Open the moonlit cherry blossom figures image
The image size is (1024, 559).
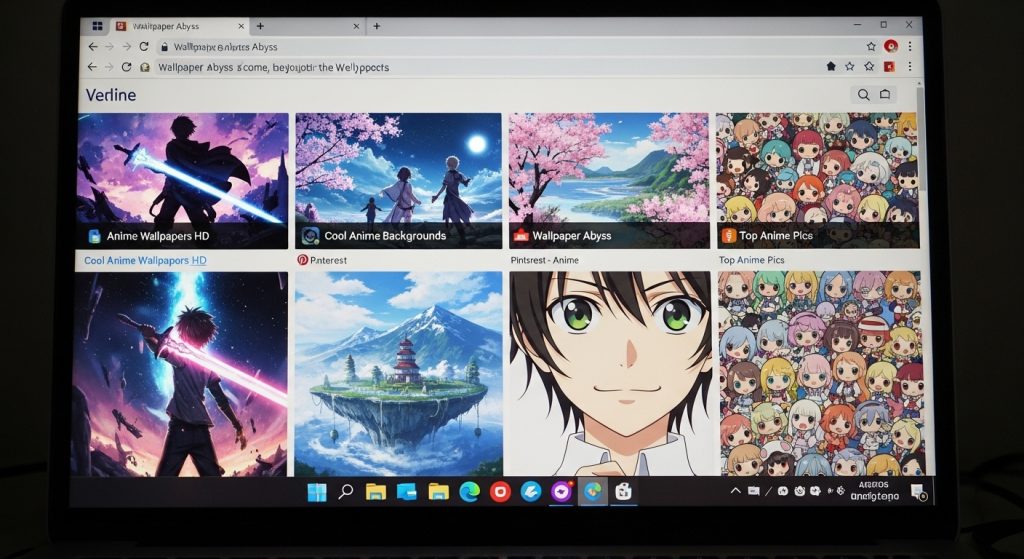398,181
